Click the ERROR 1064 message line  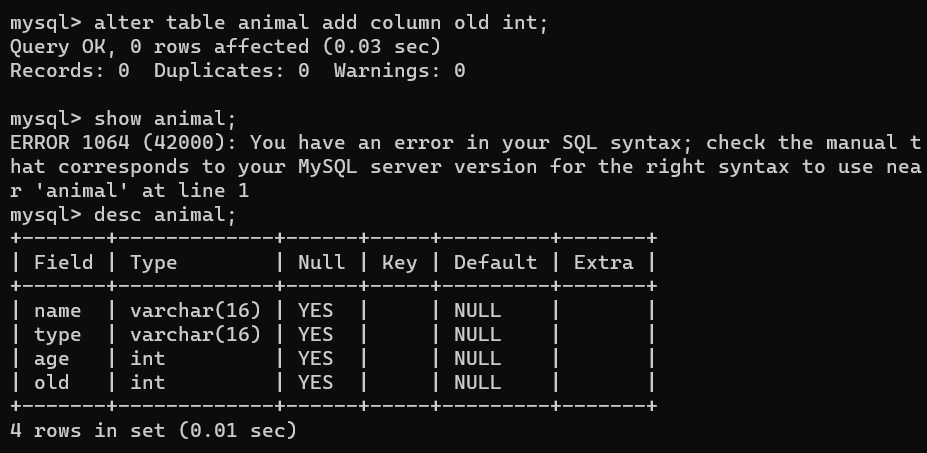(465, 143)
